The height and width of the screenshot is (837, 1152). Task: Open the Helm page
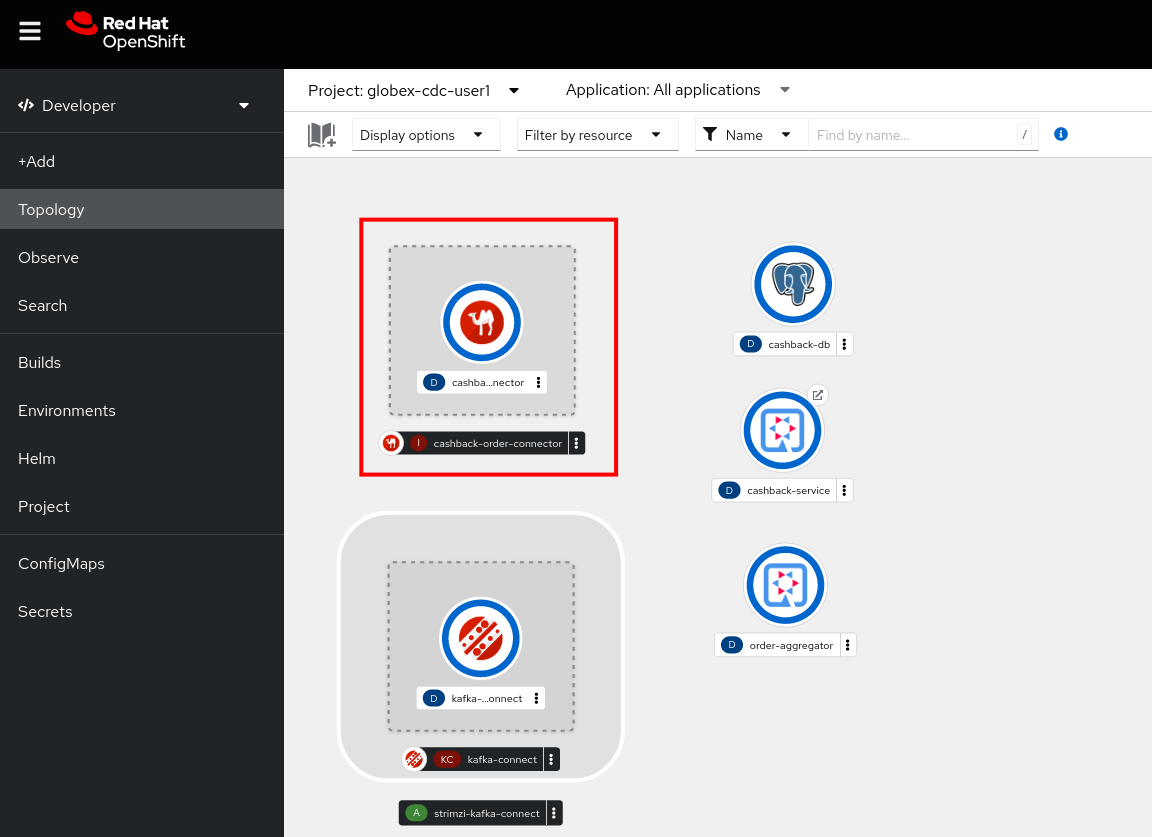click(142, 459)
